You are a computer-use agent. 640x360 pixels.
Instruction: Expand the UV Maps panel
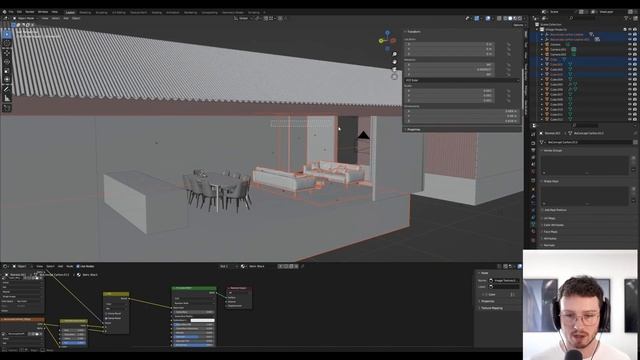[x=549, y=218]
